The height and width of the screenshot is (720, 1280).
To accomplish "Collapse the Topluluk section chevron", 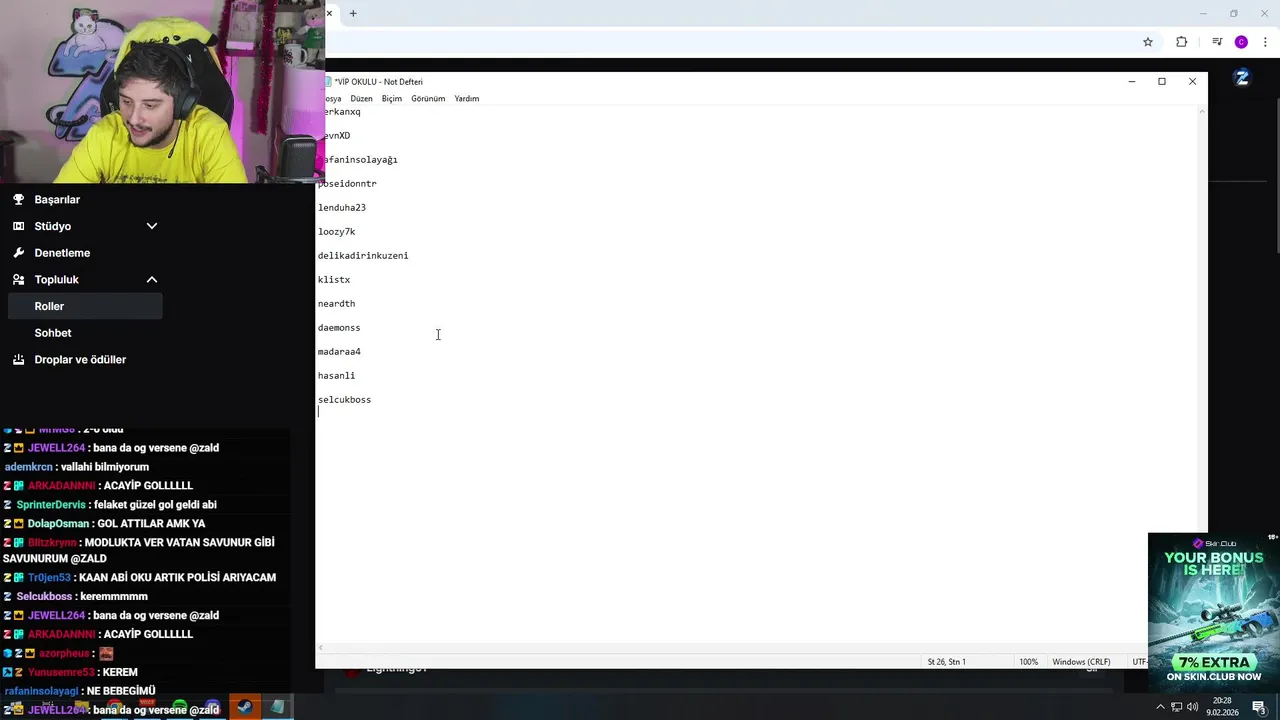I will pos(152,279).
